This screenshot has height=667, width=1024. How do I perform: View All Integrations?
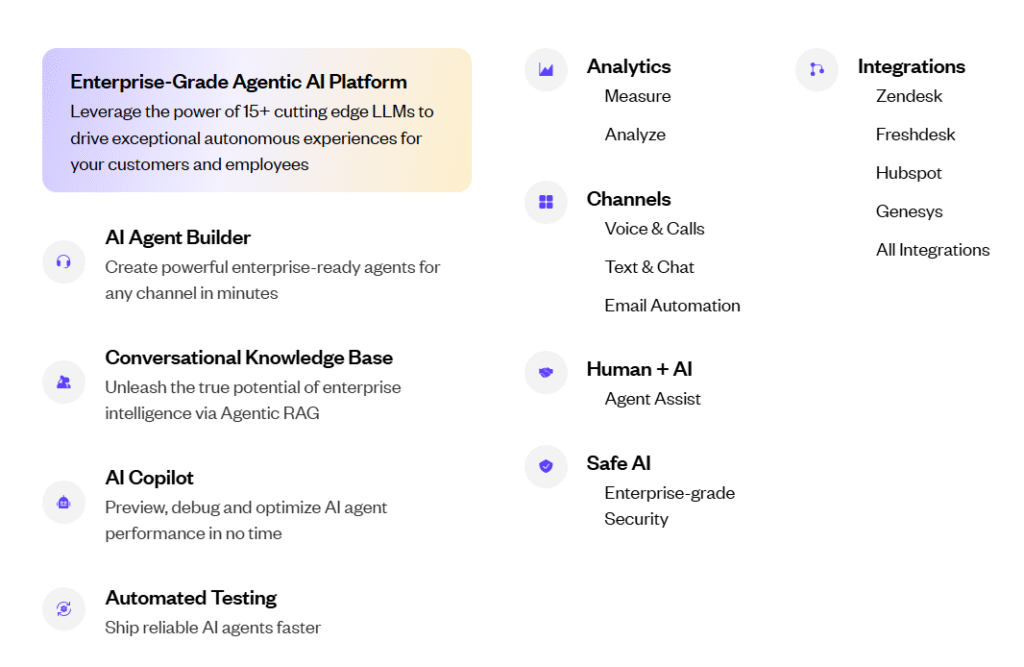coord(932,250)
